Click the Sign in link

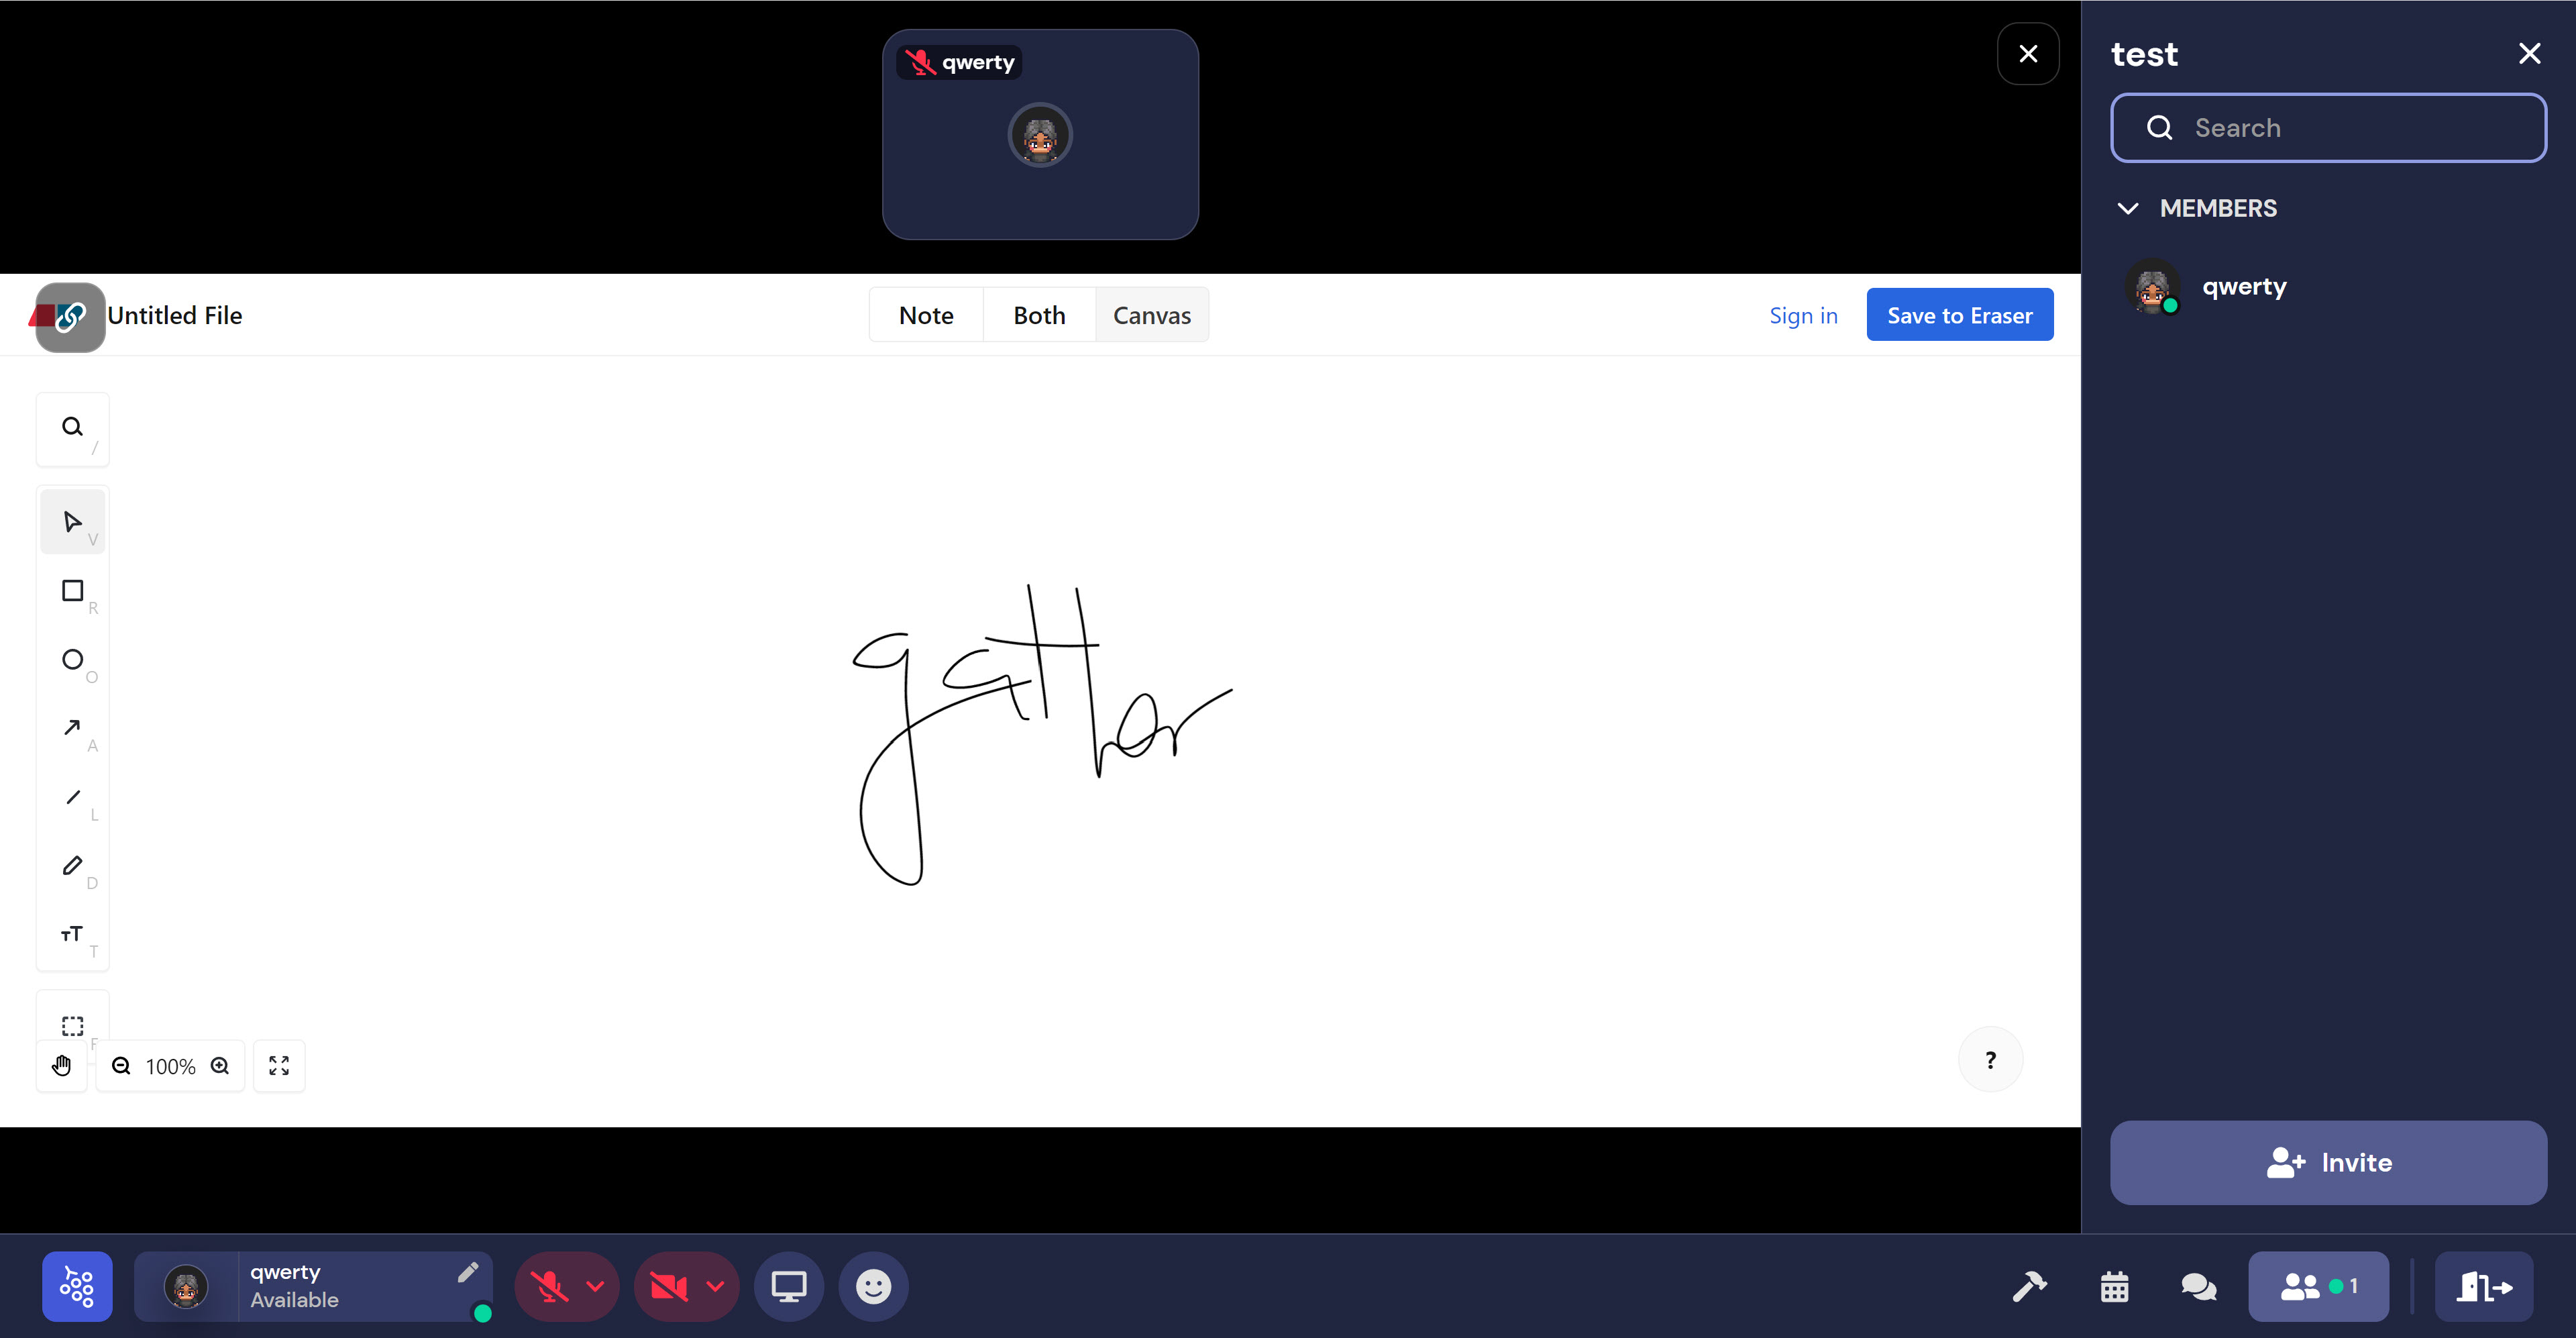(x=1803, y=315)
